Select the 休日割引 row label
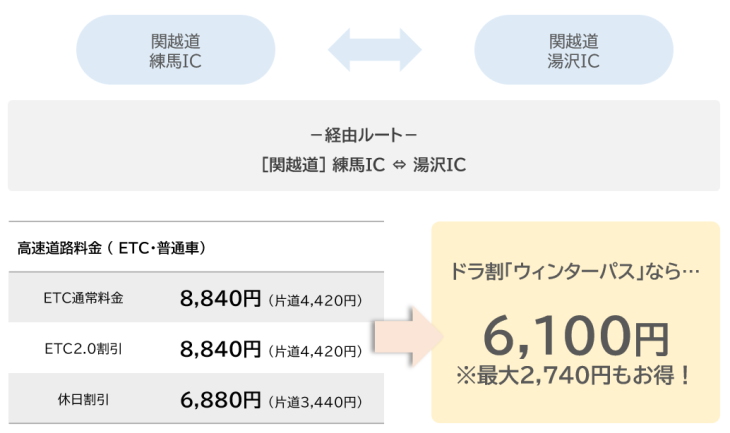This screenshot has width=730, height=433. click(84, 400)
